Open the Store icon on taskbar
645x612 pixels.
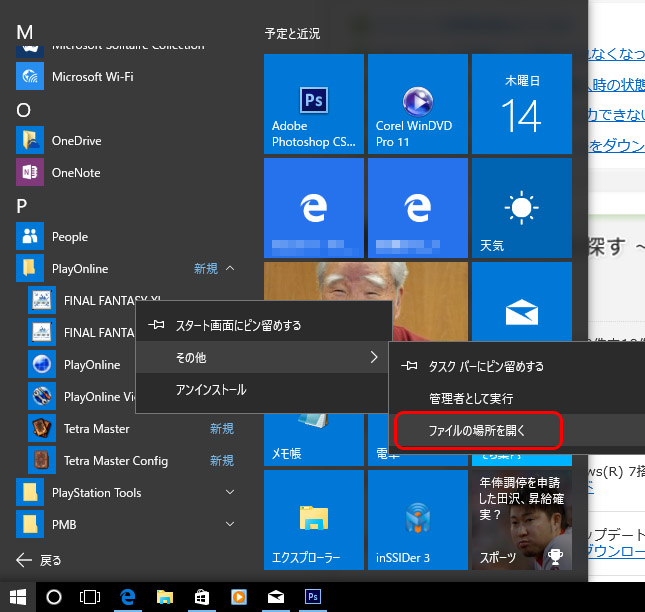pyautogui.click(x=202, y=597)
